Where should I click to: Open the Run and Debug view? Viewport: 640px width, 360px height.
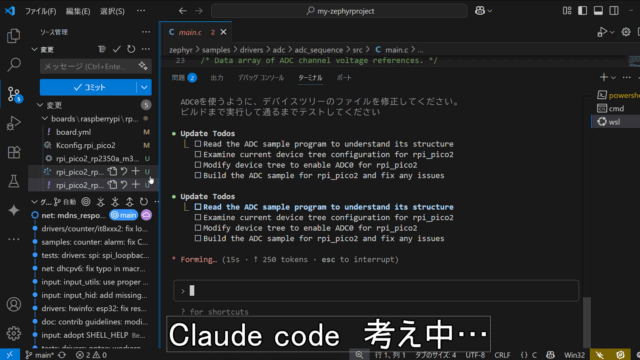13,123
